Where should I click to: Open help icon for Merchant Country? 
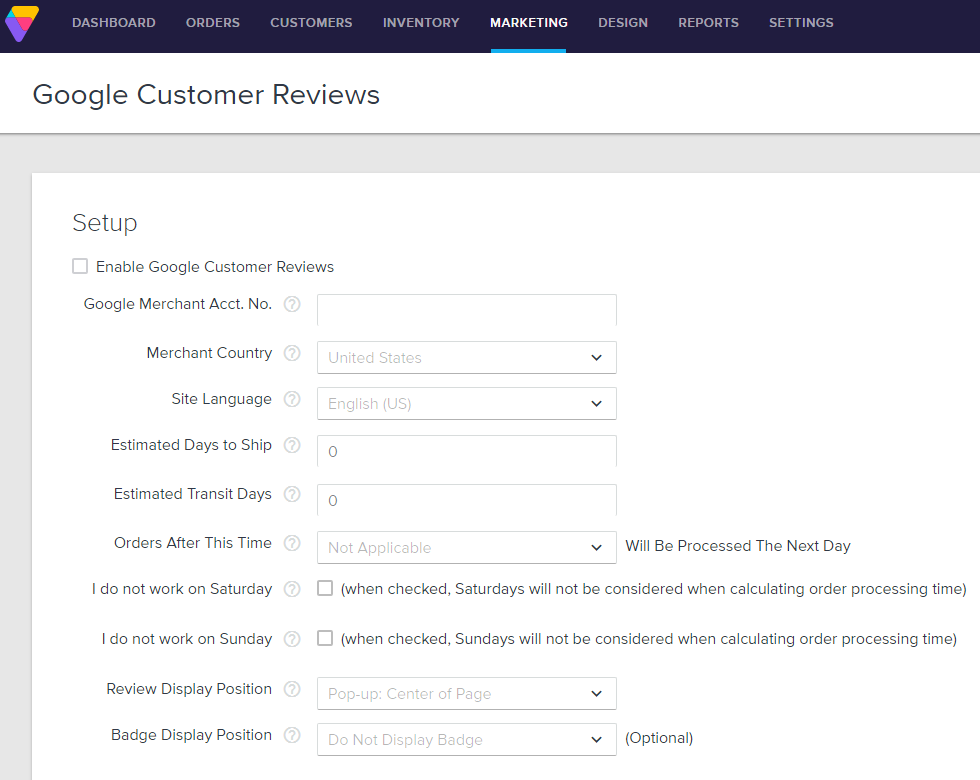click(292, 353)
